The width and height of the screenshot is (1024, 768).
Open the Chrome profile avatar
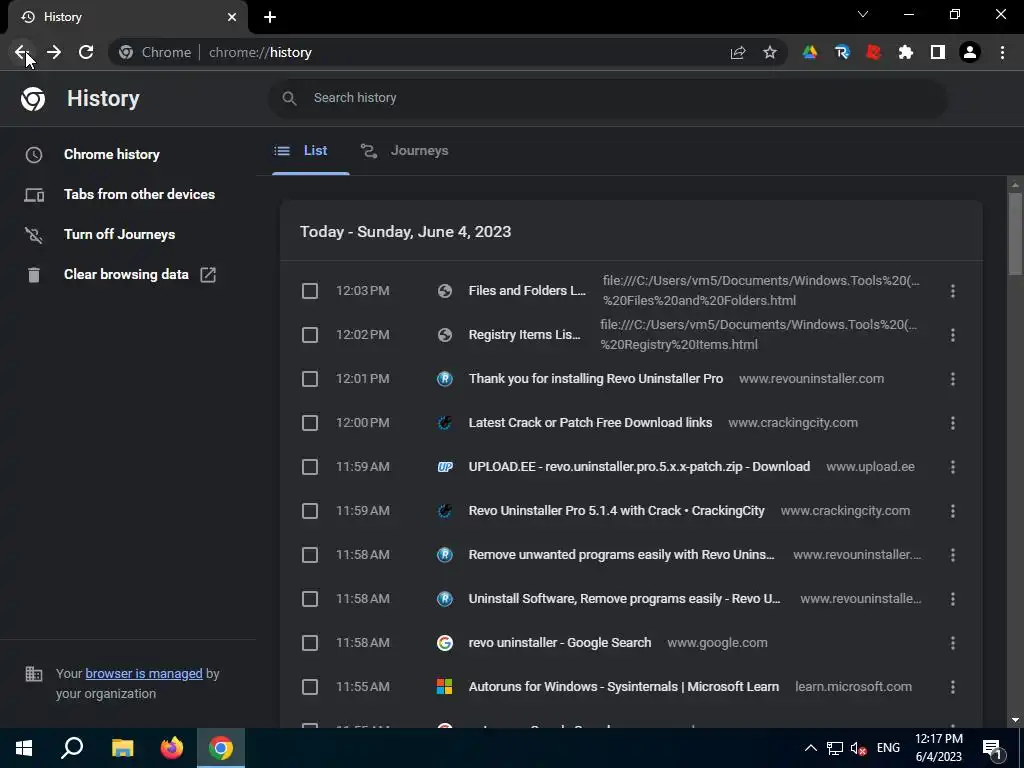970,52
